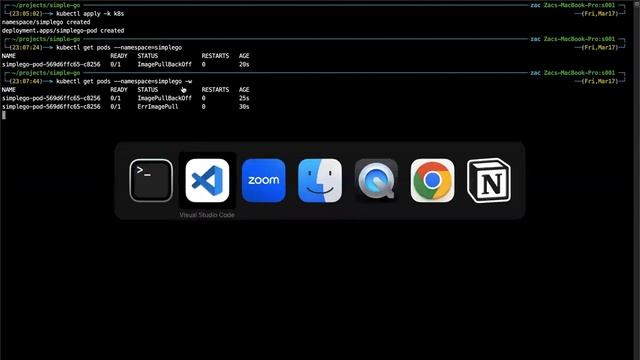This screenshot has height=360, width=640.
Task: Open Notion from the app switcher
Action: pos(489,180)
